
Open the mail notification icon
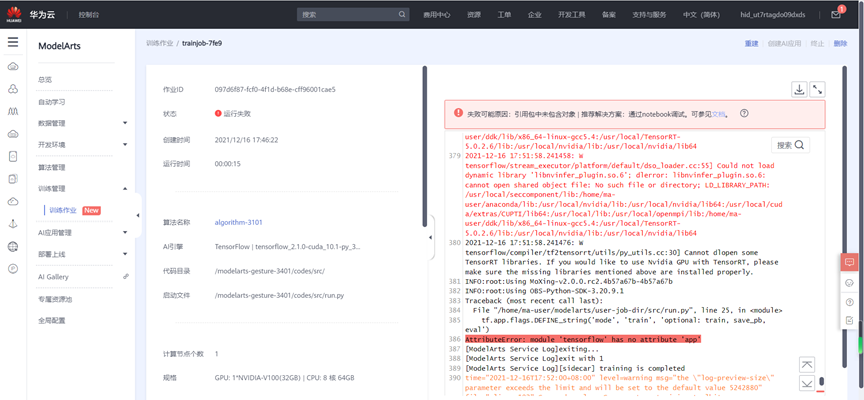coord(836,15)
